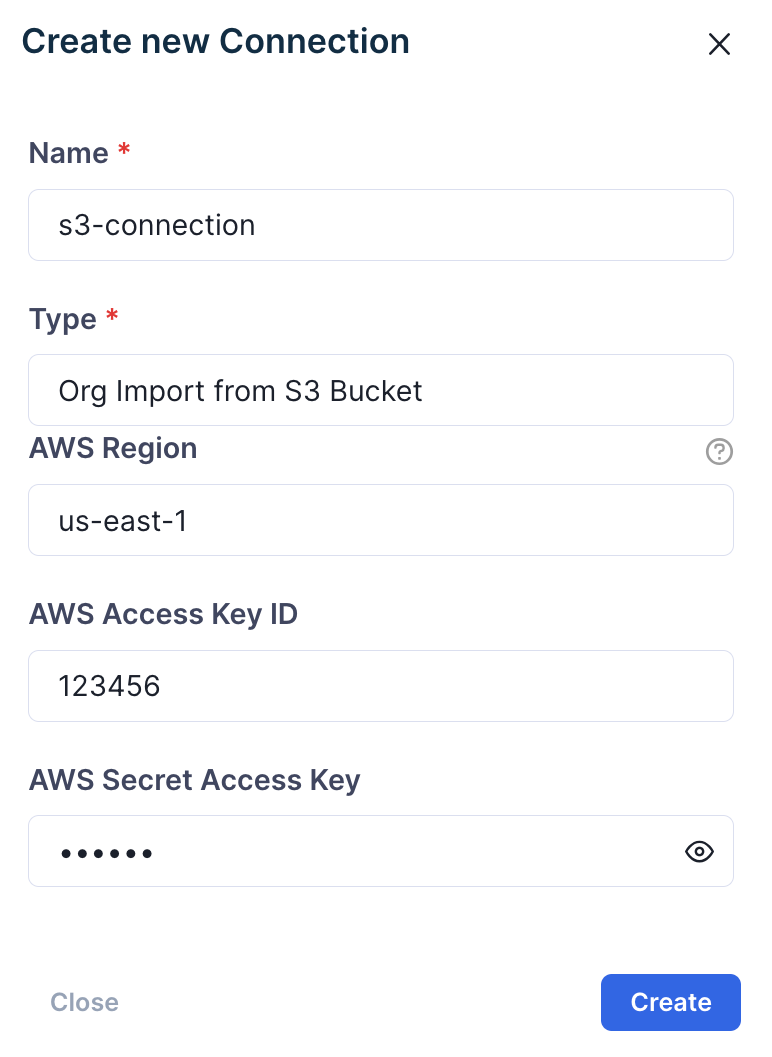The height and width of the screenshot is (1057, 772).
Task: Click into the AWS Region field
Action: pos(380,520)
